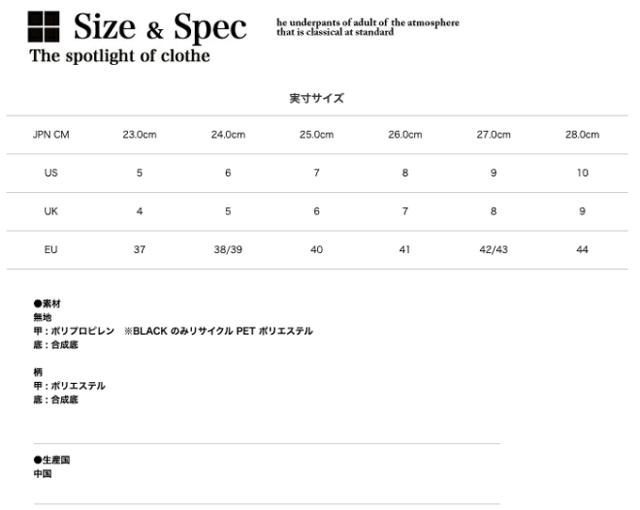The image size is (640, 510).
Task: Select the EU row label
Action: click(x=51, y=249)
